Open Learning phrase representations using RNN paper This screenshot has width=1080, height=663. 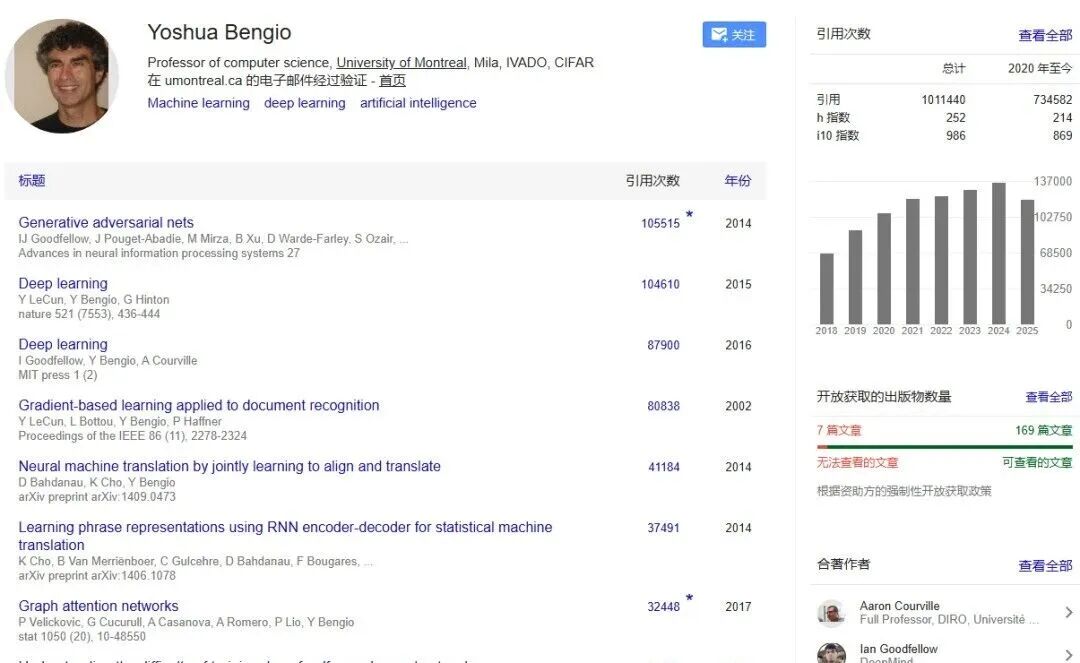click(x=285, y=536)
